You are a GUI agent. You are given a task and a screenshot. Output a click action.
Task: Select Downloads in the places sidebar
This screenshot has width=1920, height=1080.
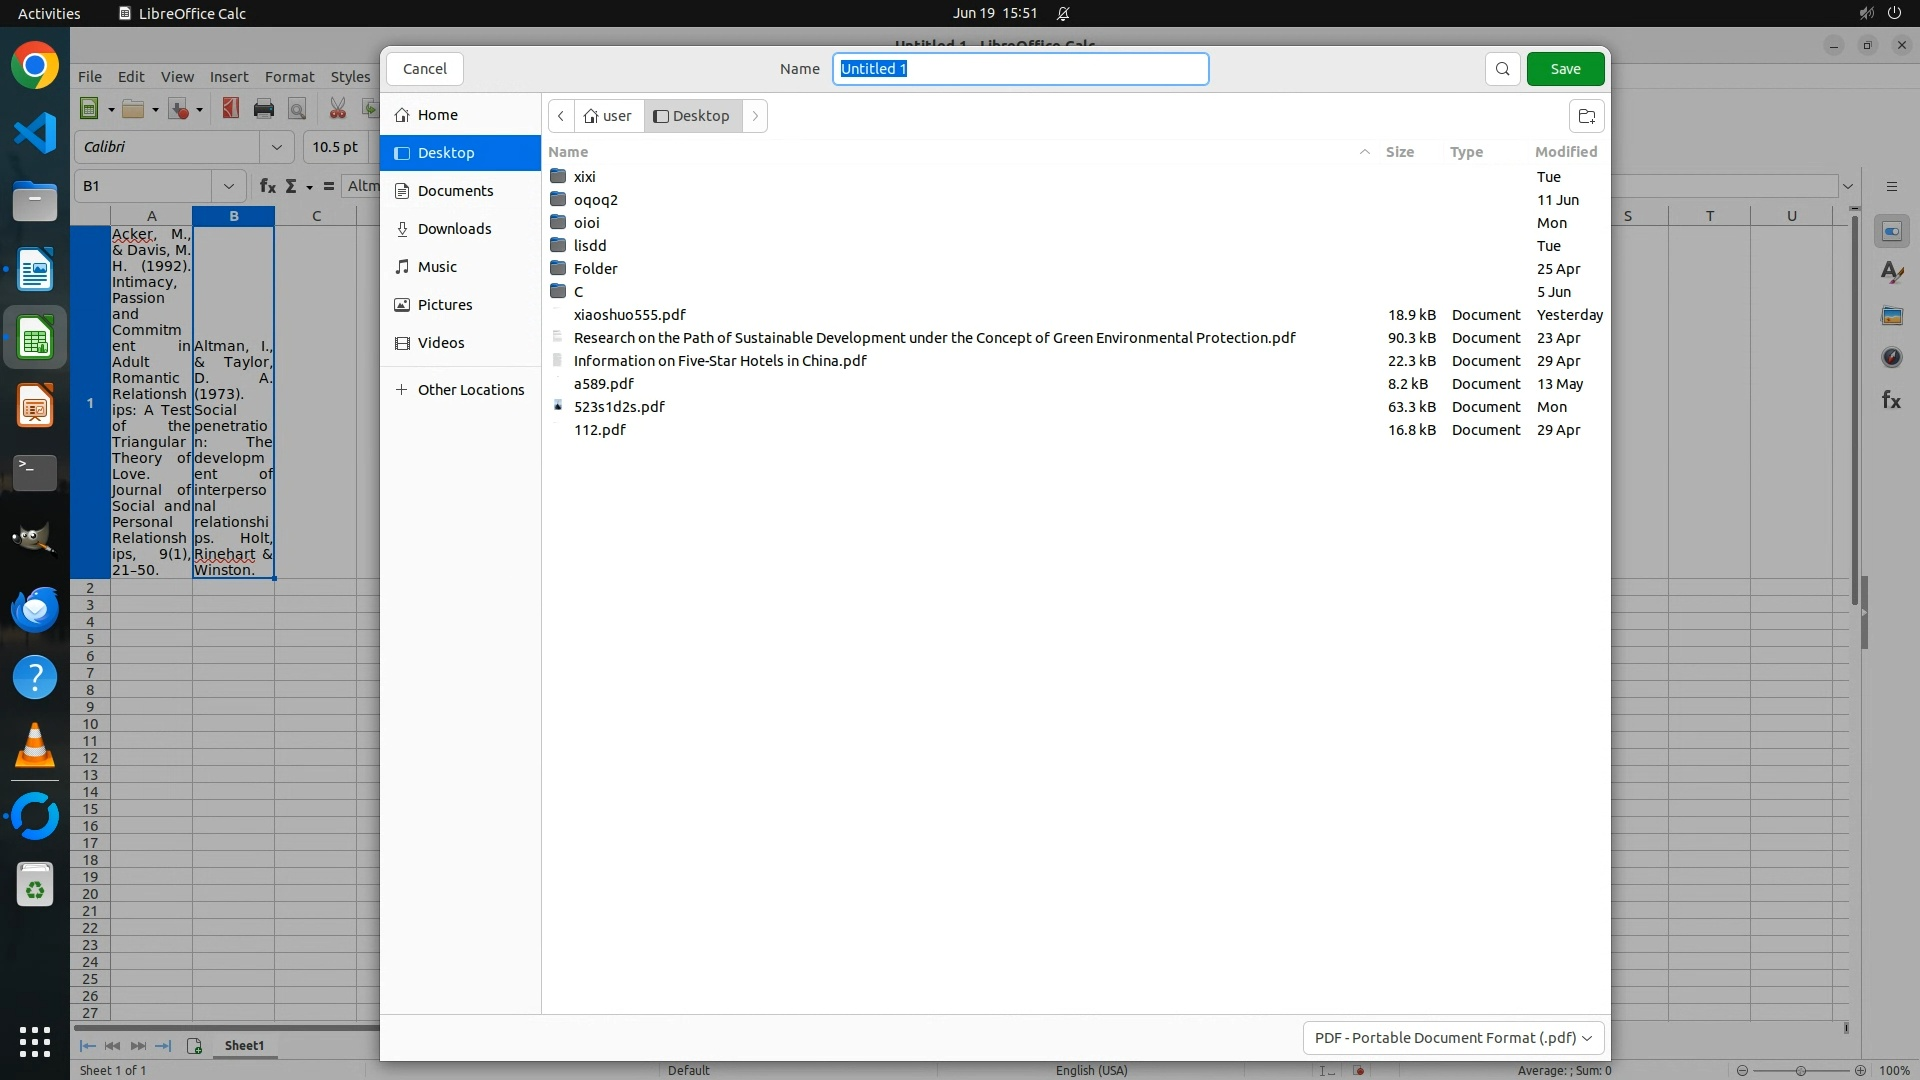click(x=454, y=229)
